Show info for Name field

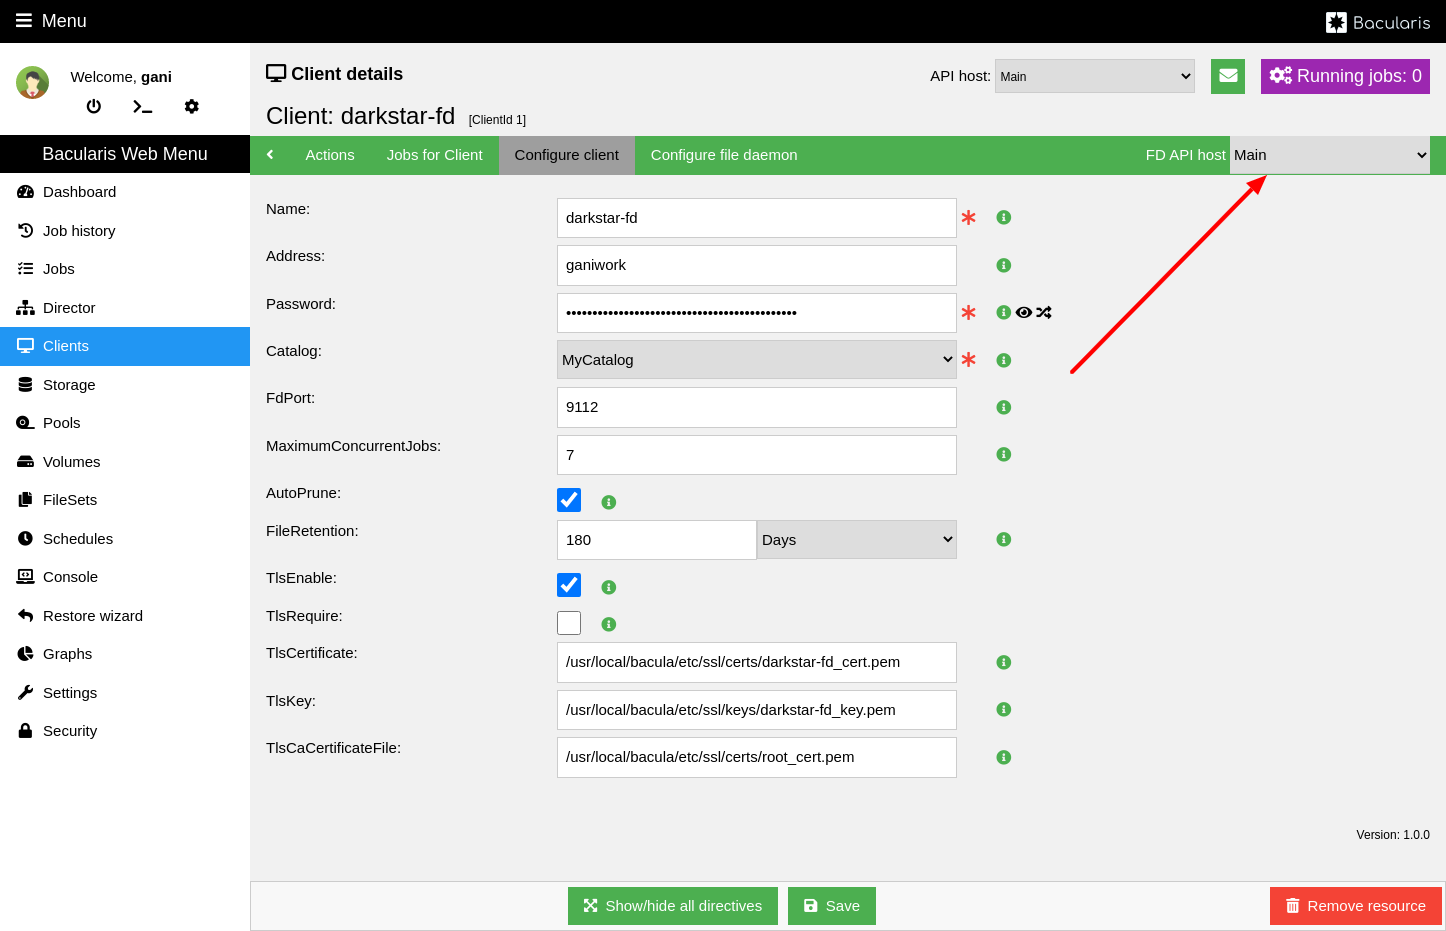click(x=1004, y=217)
